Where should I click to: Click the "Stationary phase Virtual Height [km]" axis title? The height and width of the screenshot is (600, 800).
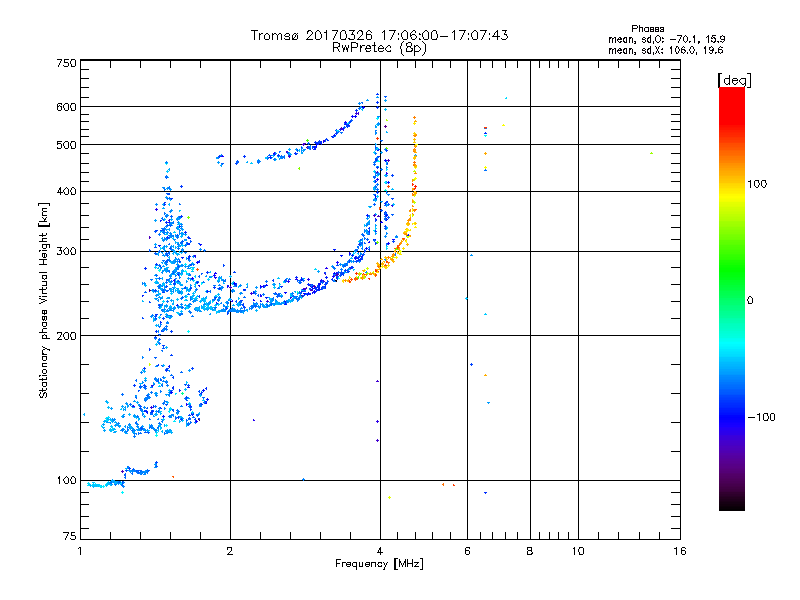click(44, 301)
